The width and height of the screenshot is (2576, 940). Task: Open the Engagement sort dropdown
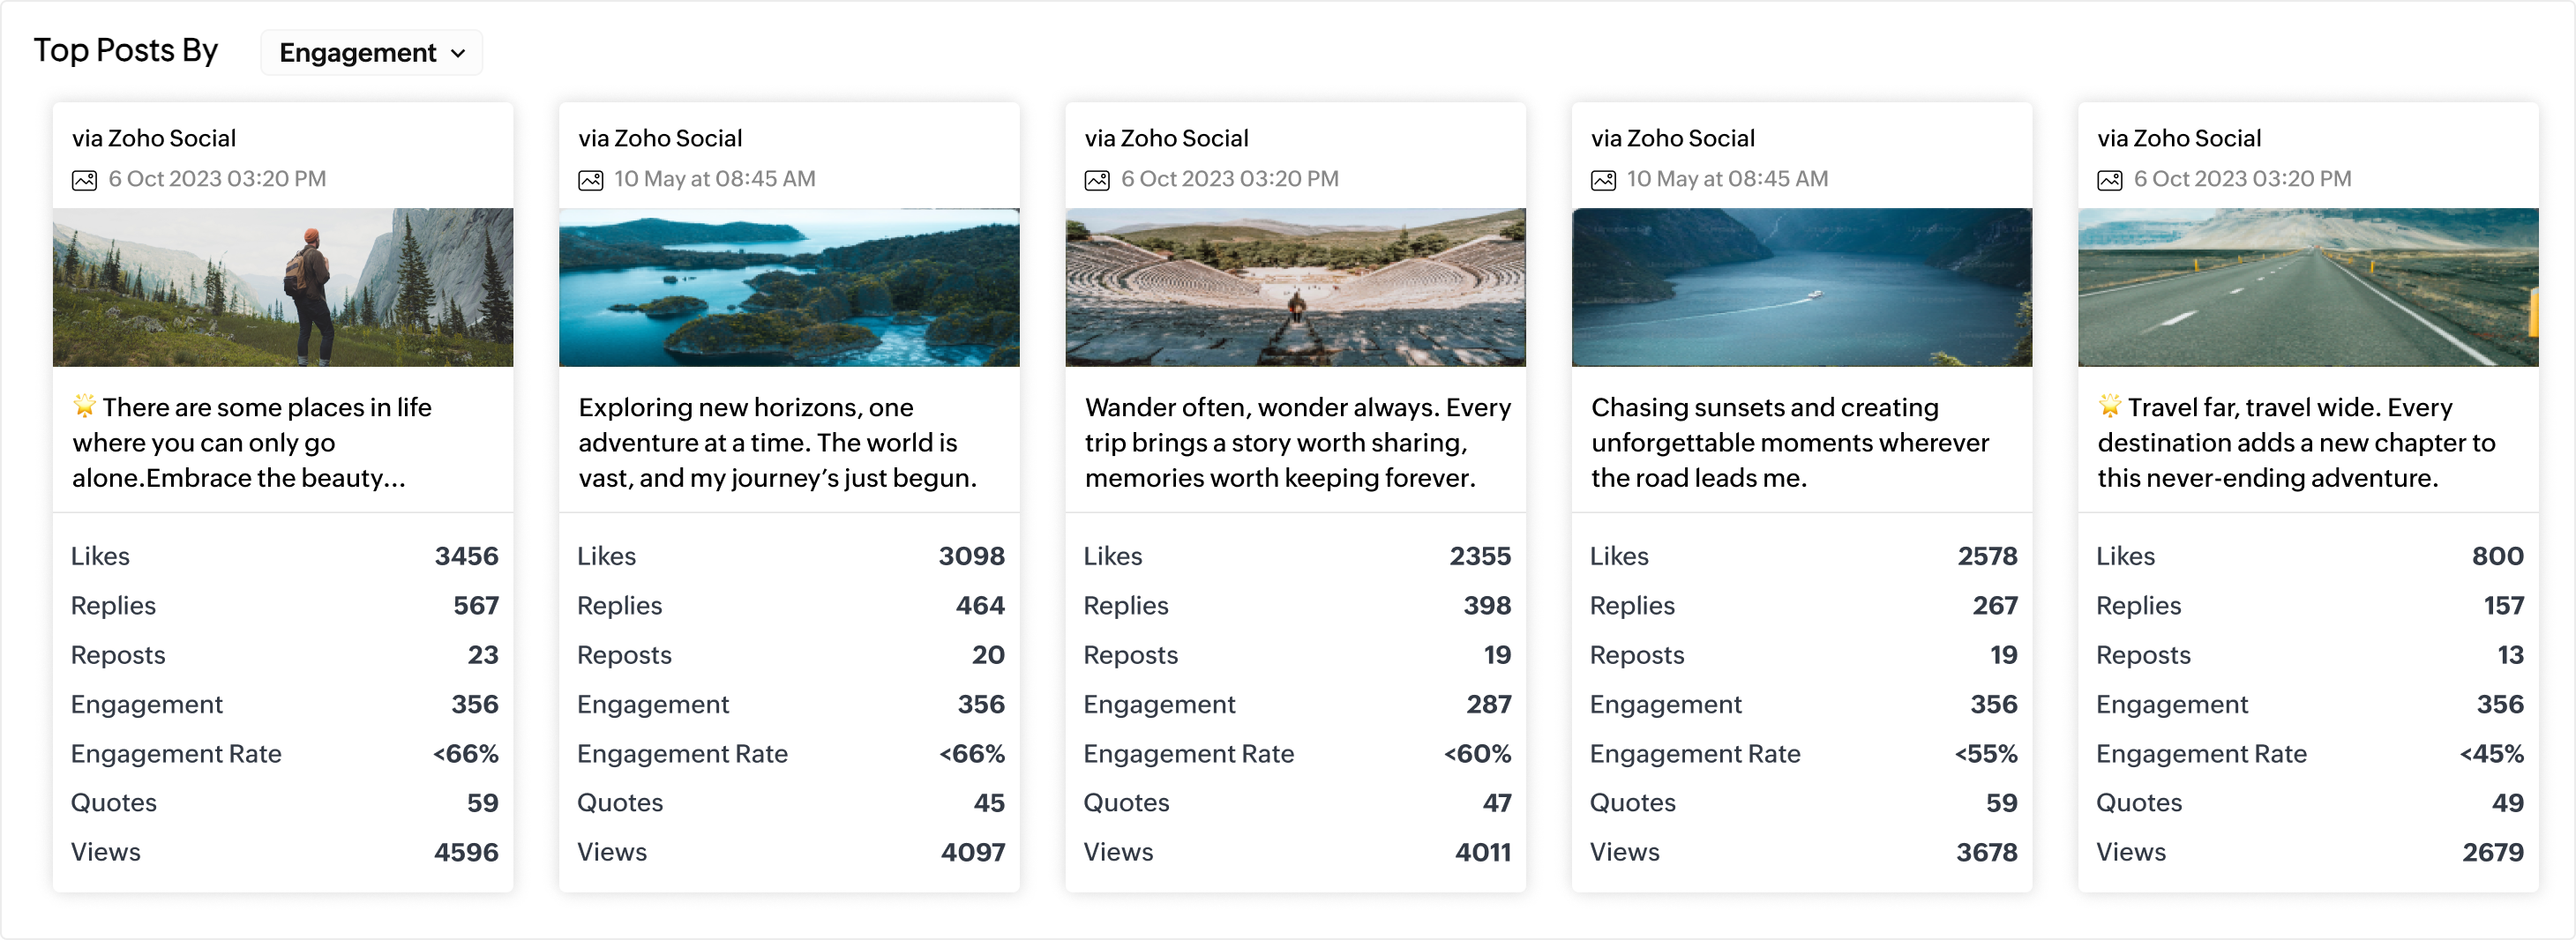click(x=370, y=52)
